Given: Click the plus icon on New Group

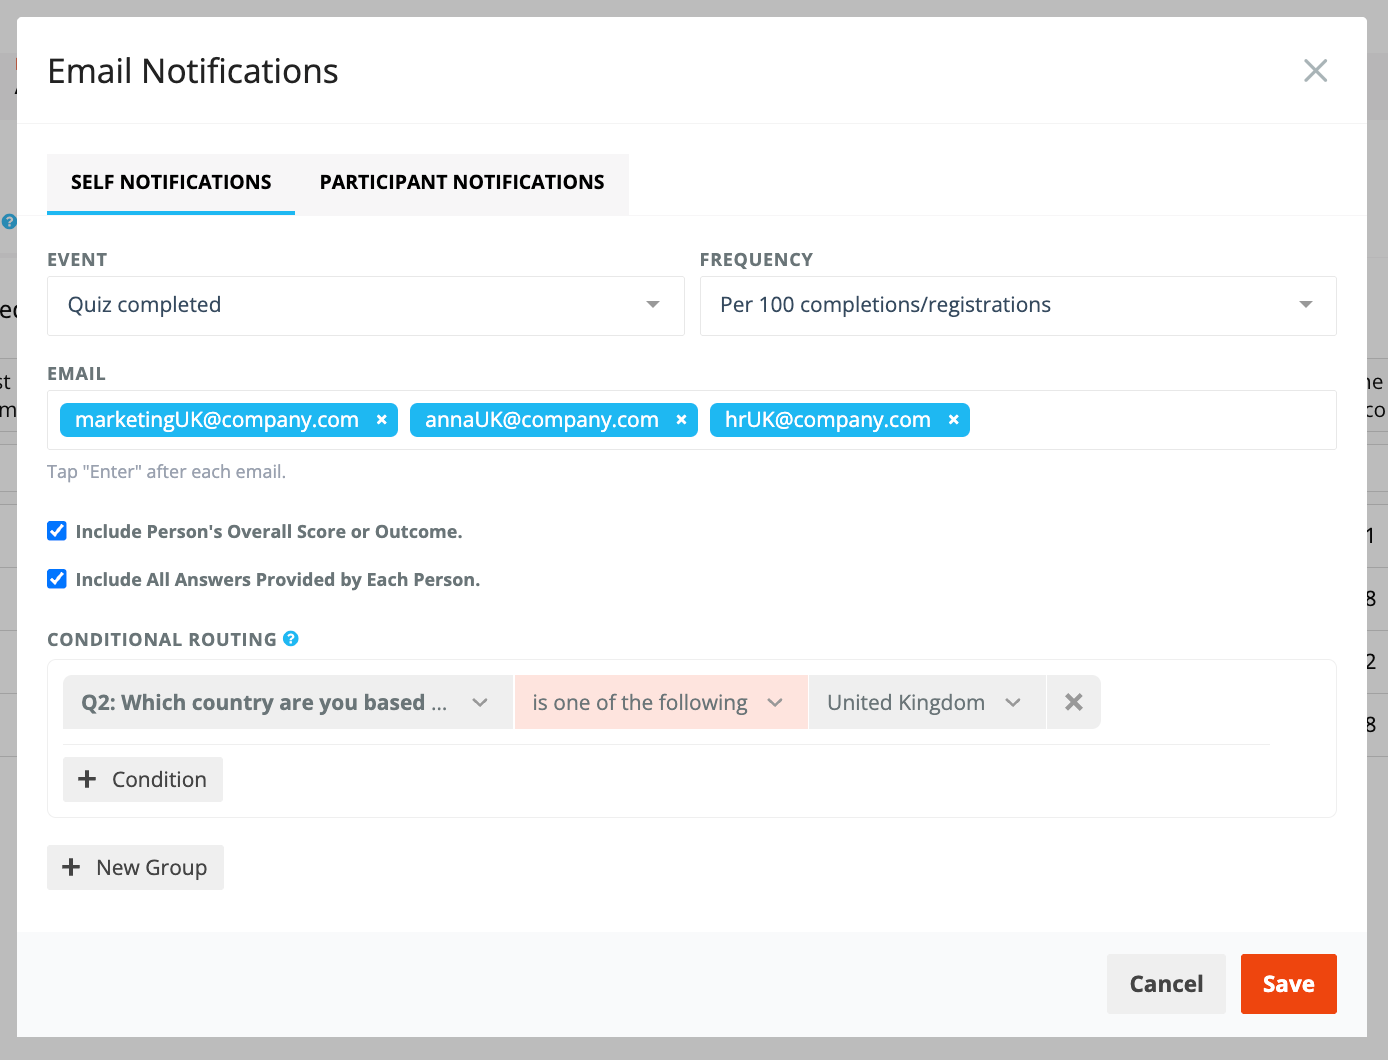Looking at the screenshot, I should tap(71, 867).
